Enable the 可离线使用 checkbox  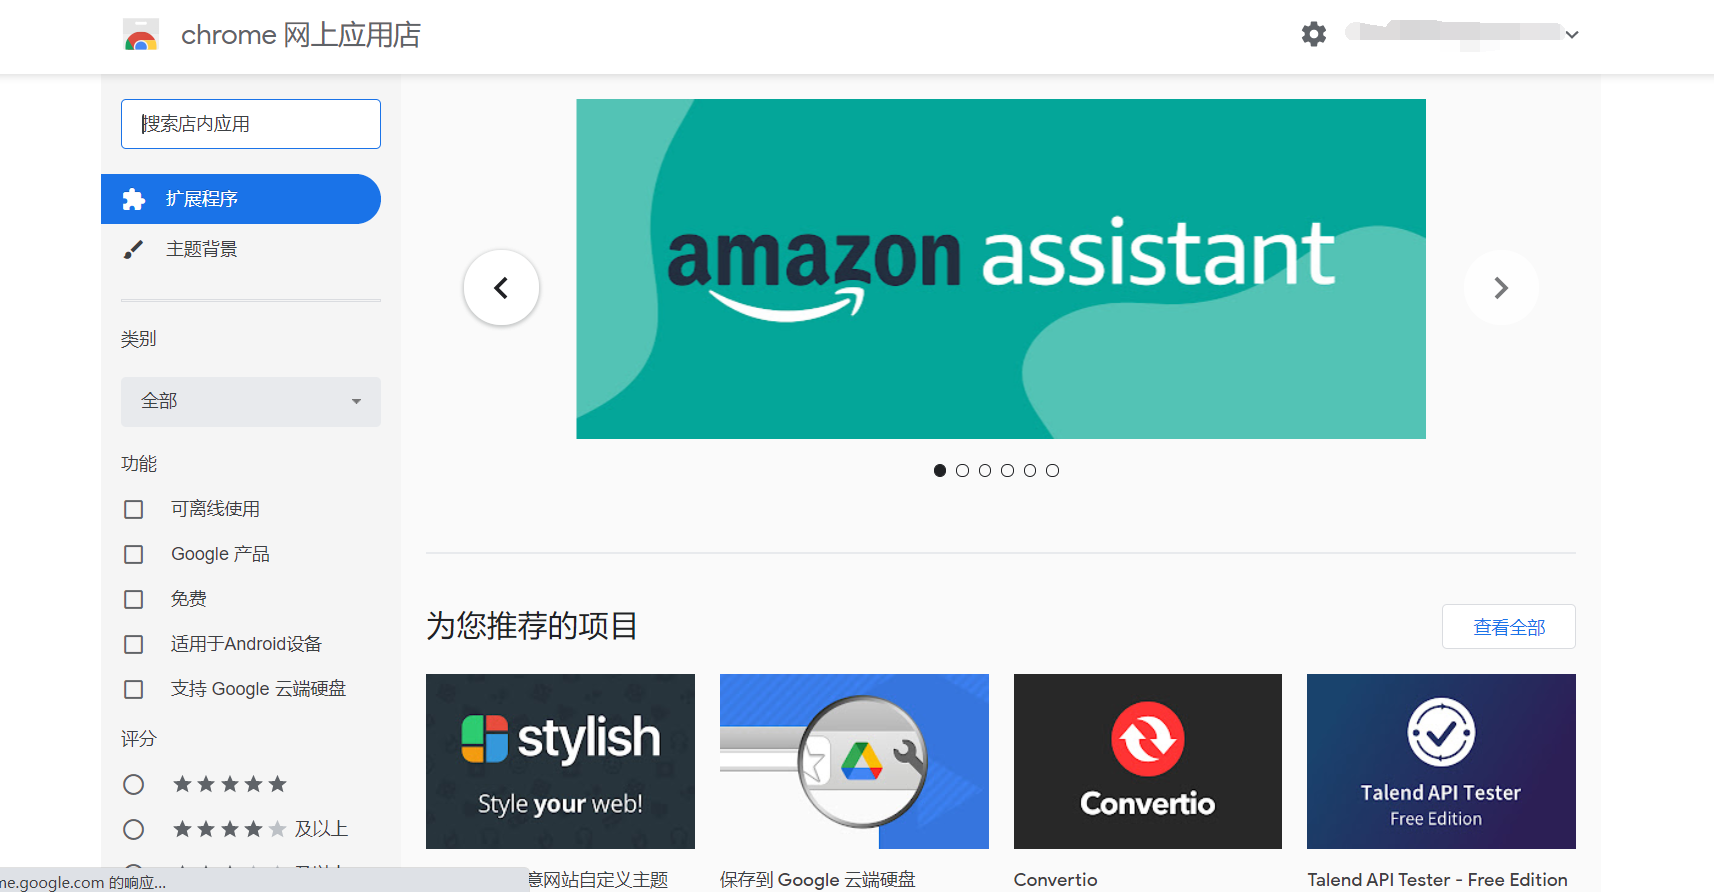click(x=133, y=509)
